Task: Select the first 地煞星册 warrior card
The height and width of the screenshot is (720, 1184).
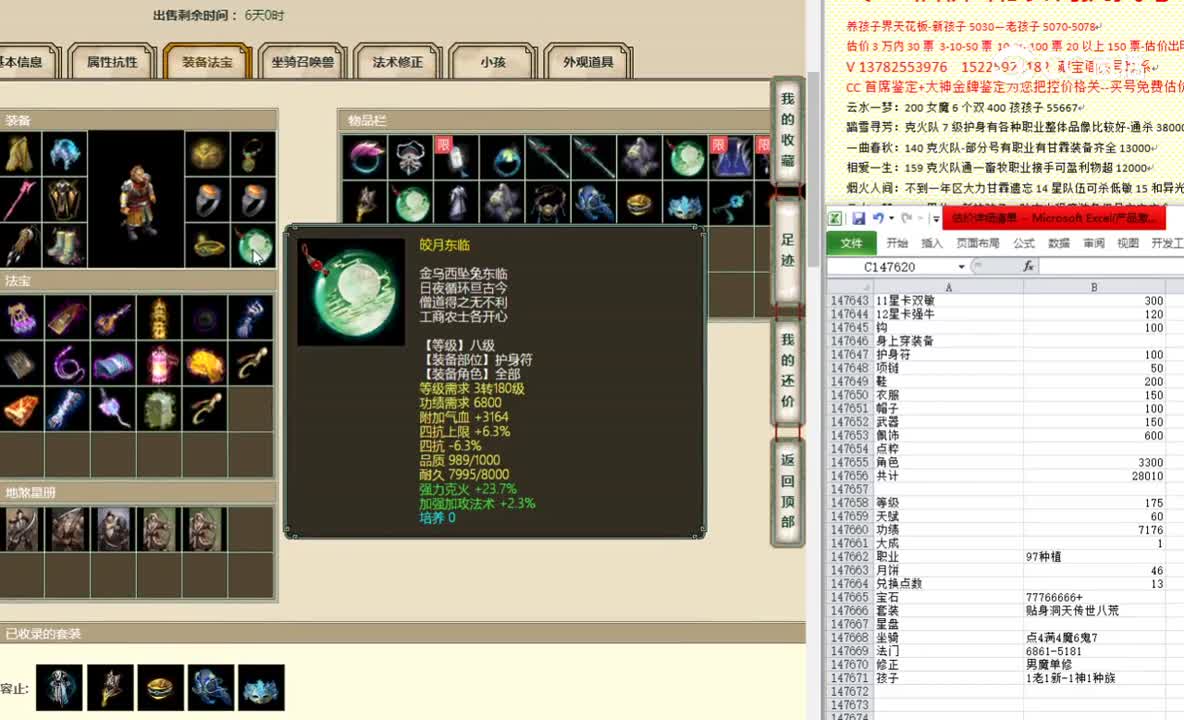Action: pyautogui.click(x=20, y=529)
